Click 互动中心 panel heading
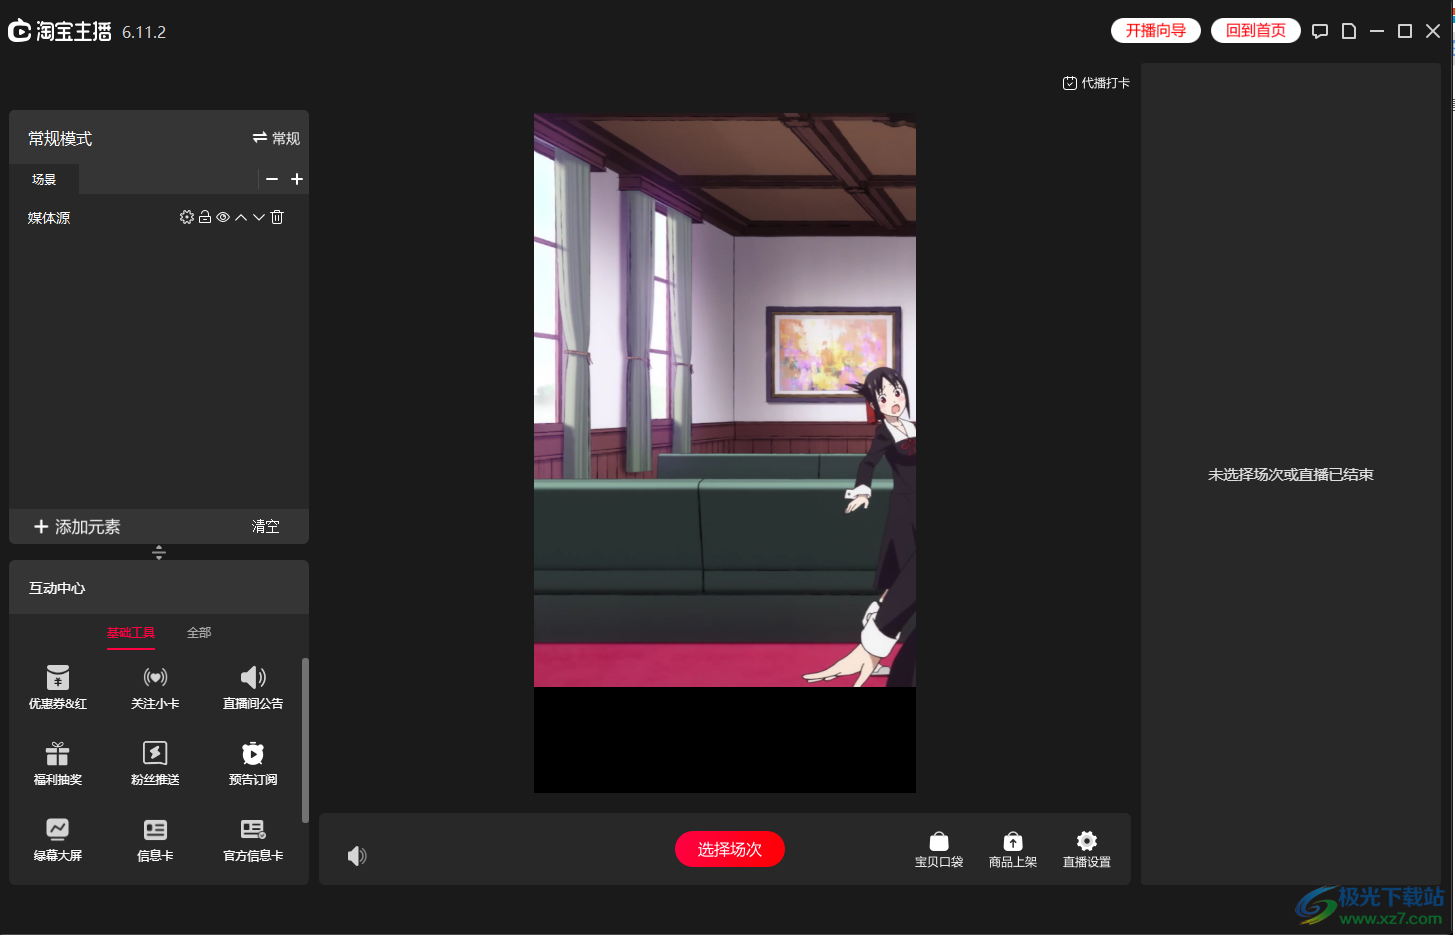 coord(57,588)
